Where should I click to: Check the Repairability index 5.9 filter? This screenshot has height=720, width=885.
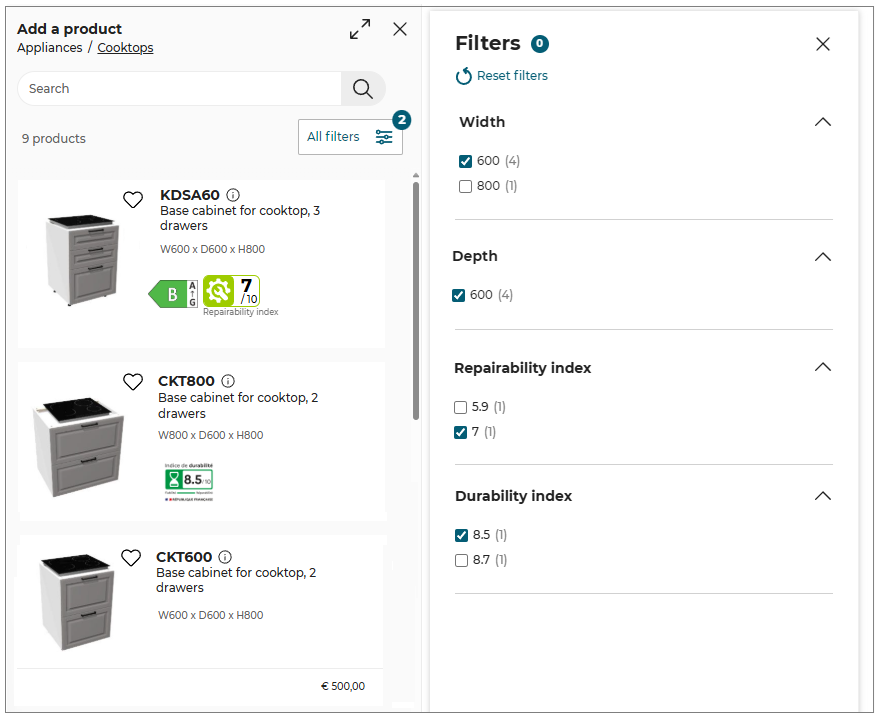pos(462,407)
